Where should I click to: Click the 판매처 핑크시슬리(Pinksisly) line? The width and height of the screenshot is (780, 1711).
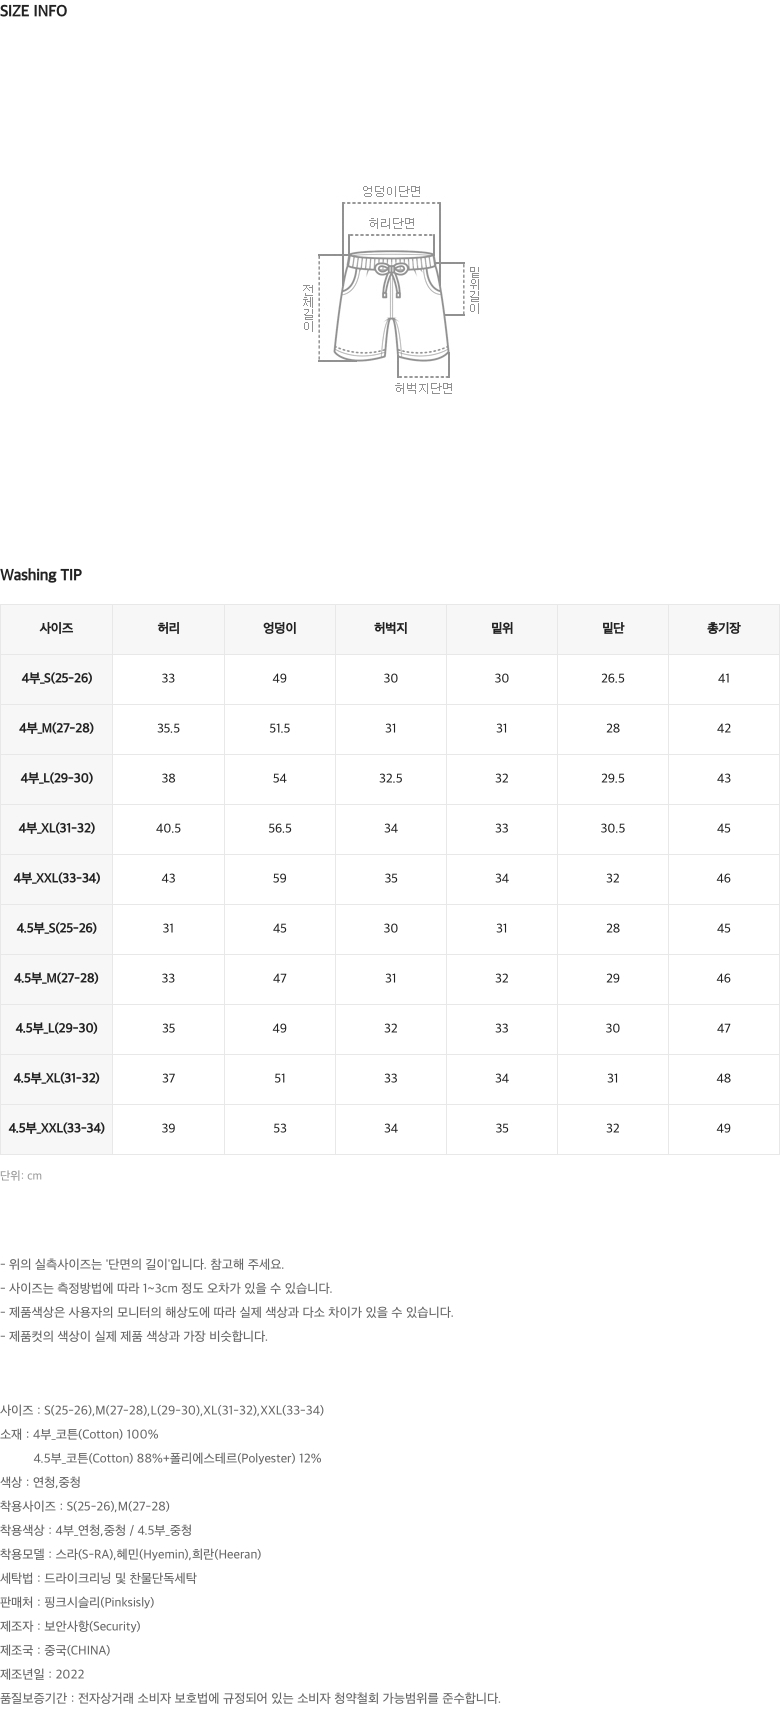pyautogui.click(x=77, y=1602)
